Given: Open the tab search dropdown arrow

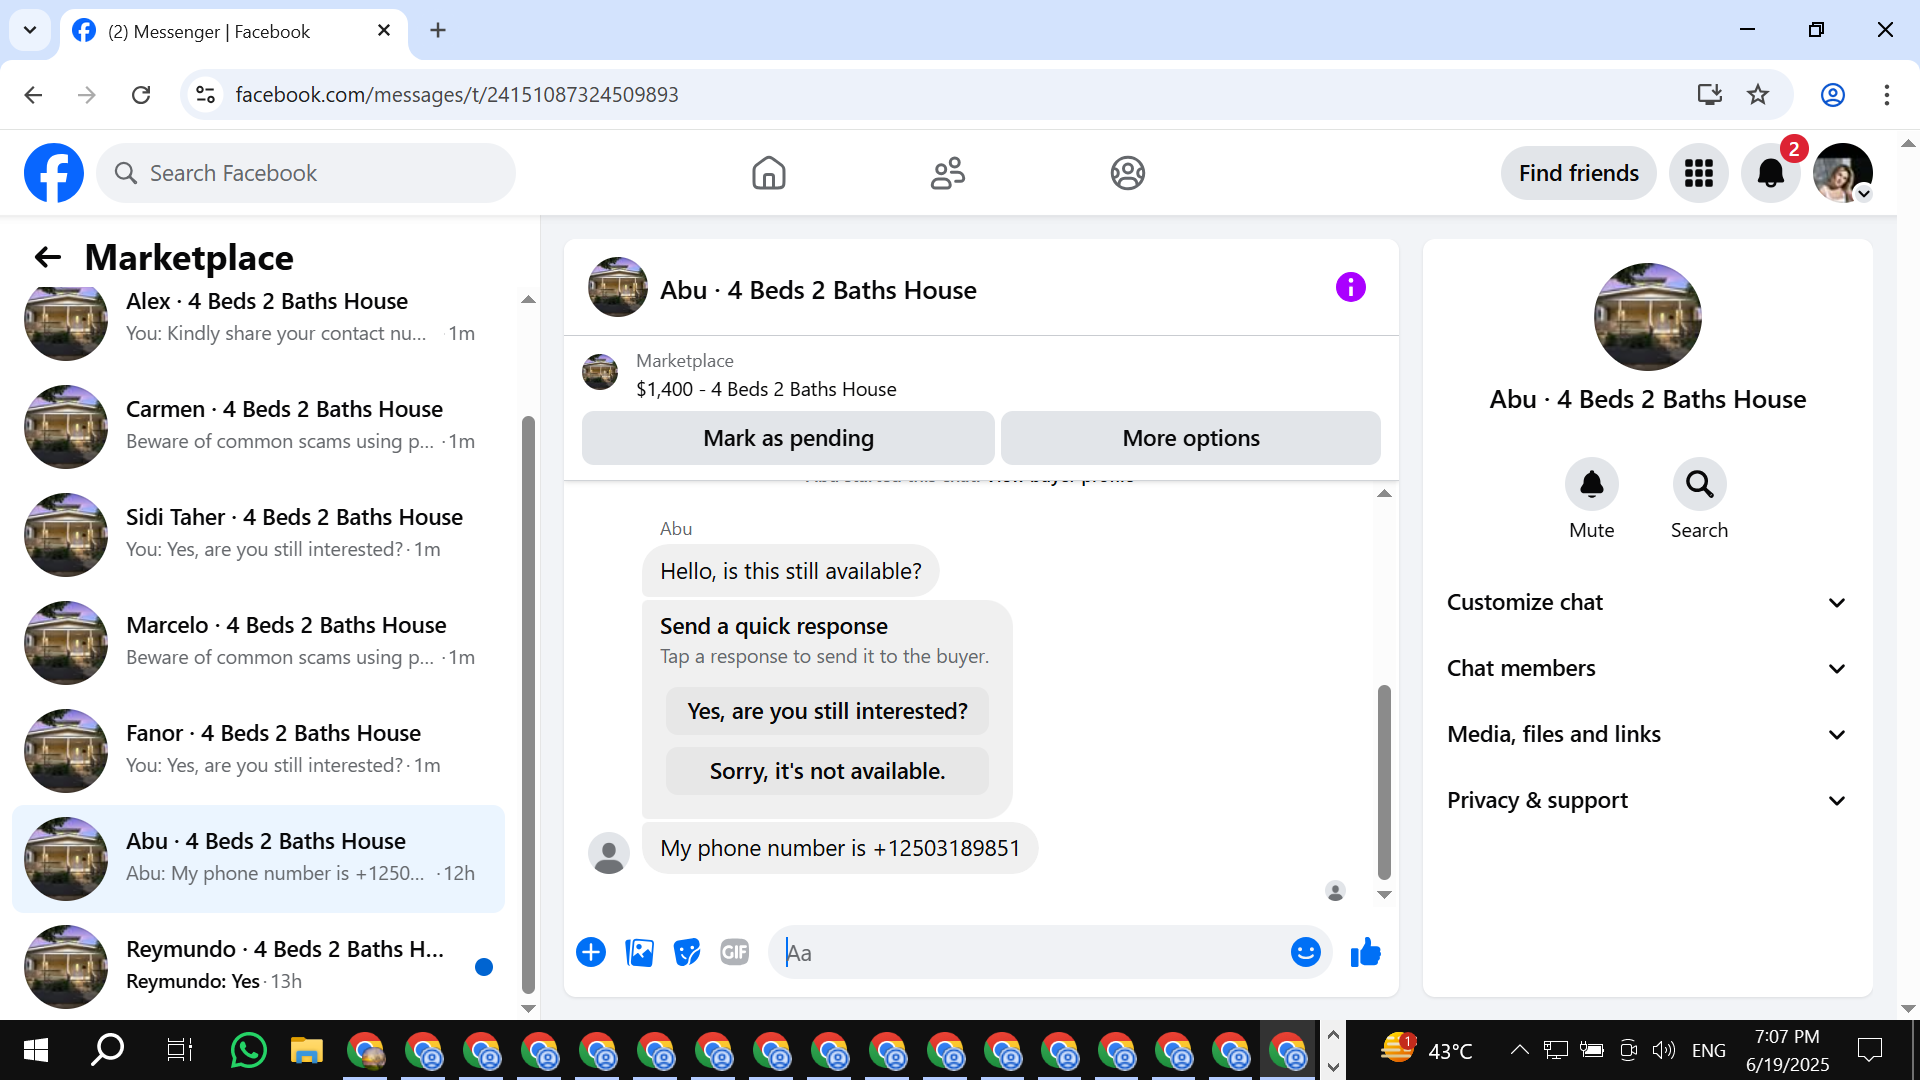Looking at the screenshot, I should tap(30, 30).
